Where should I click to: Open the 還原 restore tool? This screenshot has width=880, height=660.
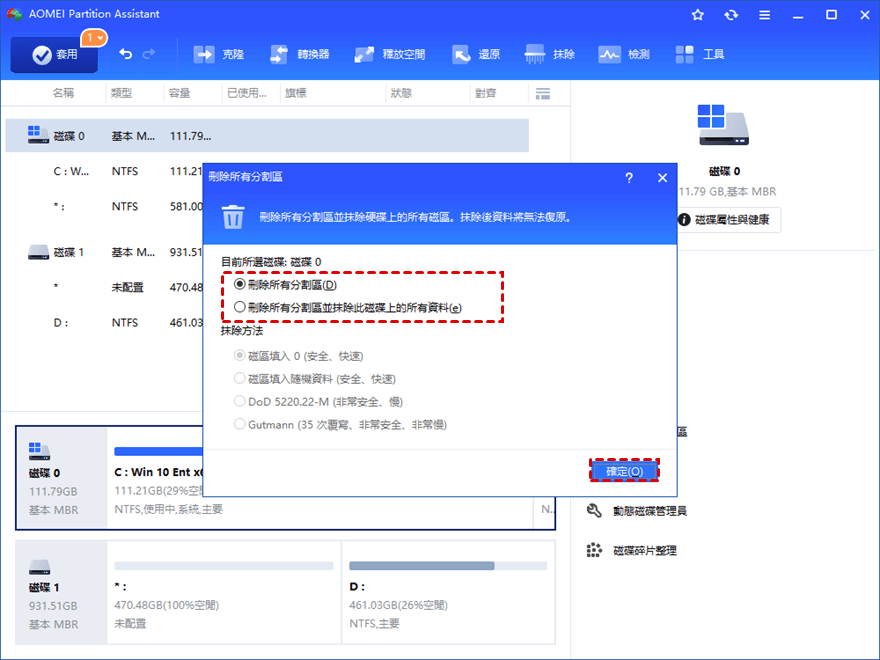tap(476, 54)
